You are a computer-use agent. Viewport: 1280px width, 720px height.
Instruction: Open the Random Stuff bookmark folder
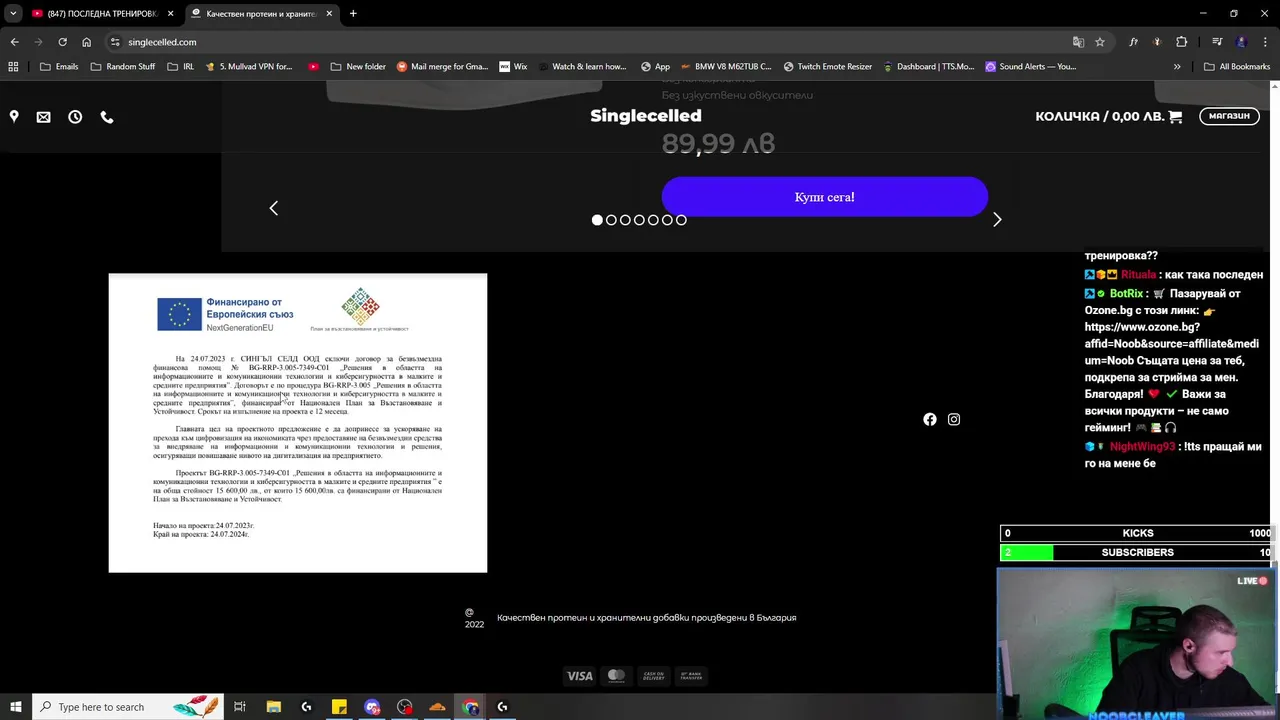(x=123, y=67)
